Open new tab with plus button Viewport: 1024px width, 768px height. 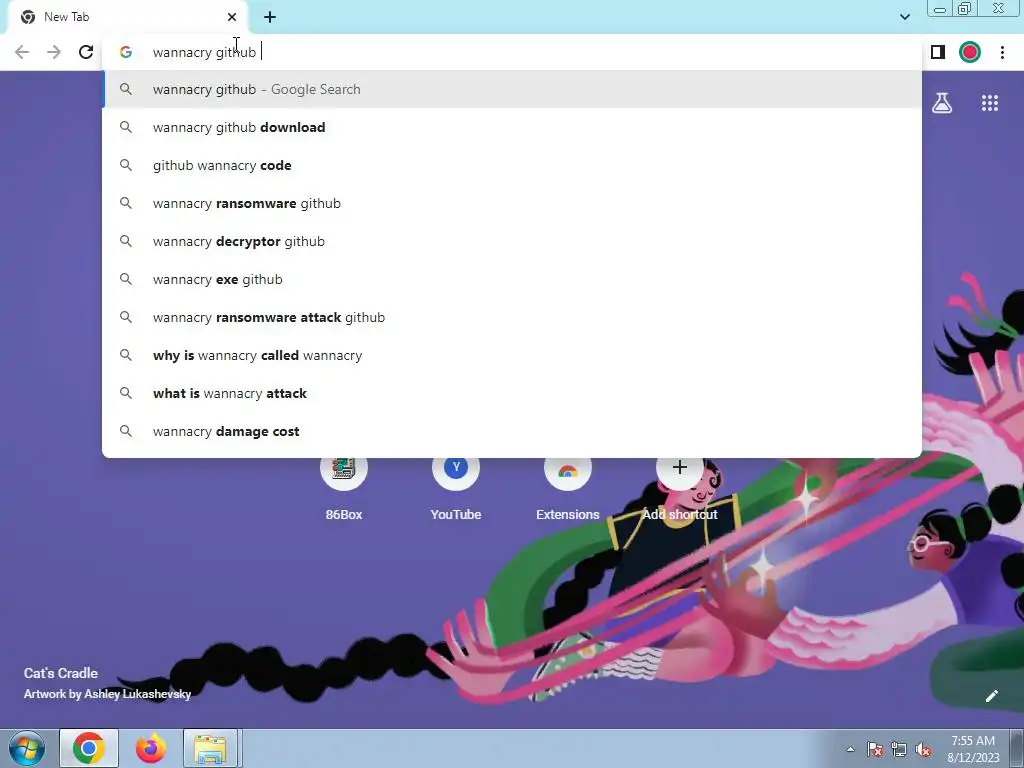270,17
